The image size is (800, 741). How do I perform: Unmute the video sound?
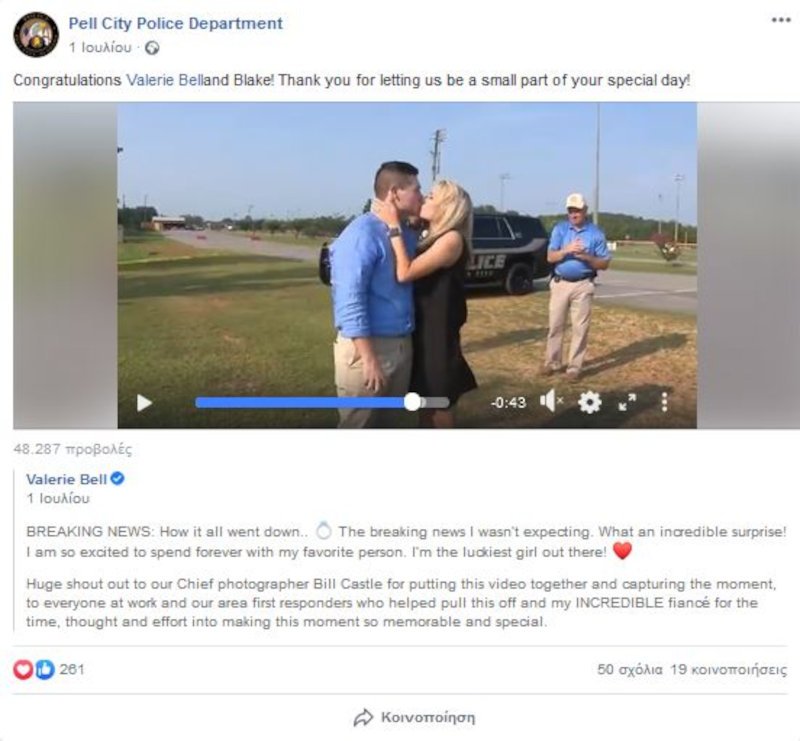551,401
